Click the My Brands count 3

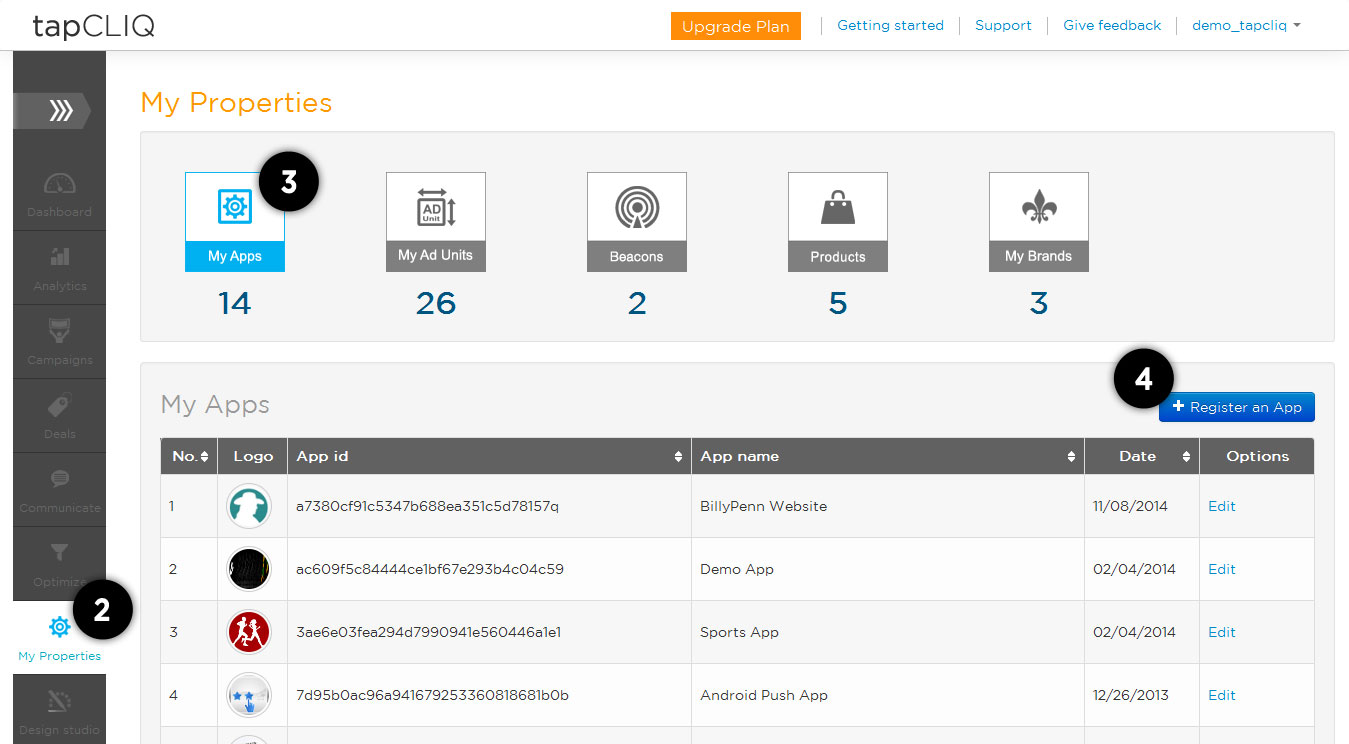click(1039, 303)
